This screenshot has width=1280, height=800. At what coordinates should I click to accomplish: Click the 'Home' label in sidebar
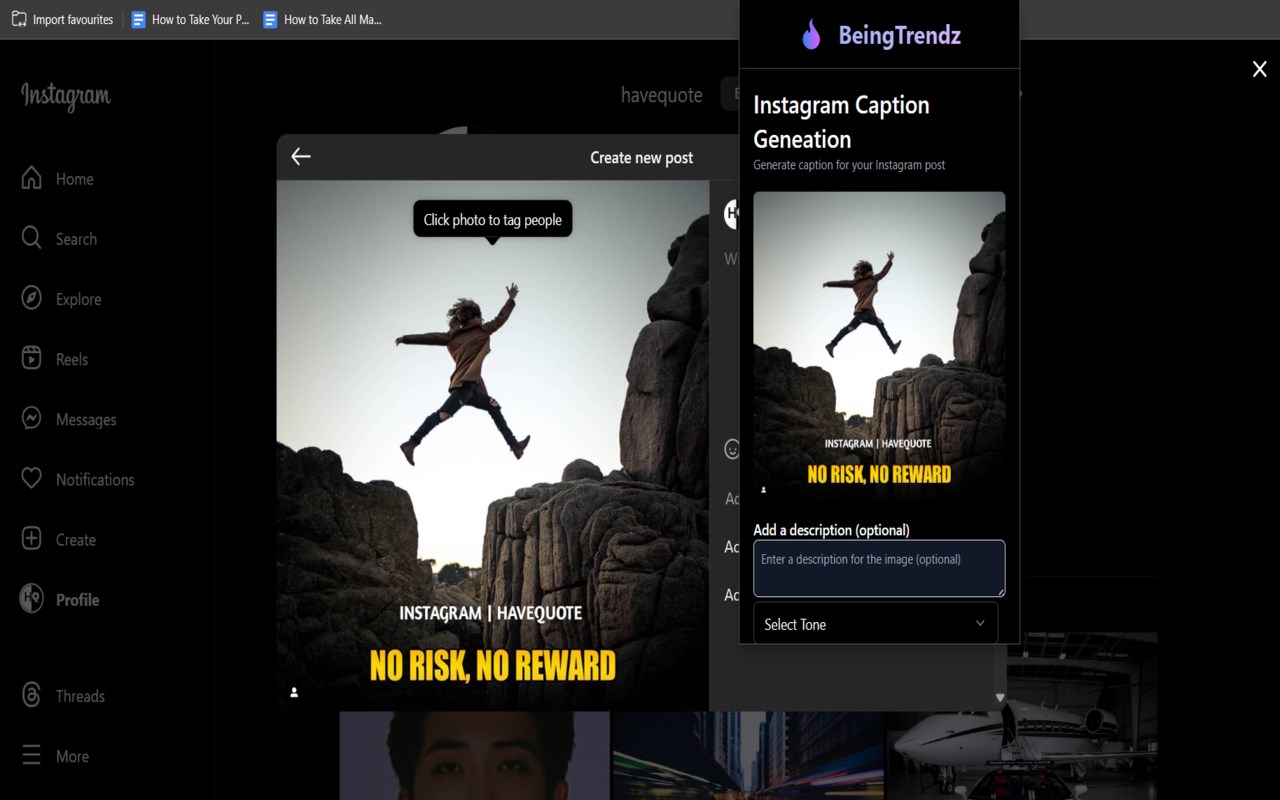point(75,179)
